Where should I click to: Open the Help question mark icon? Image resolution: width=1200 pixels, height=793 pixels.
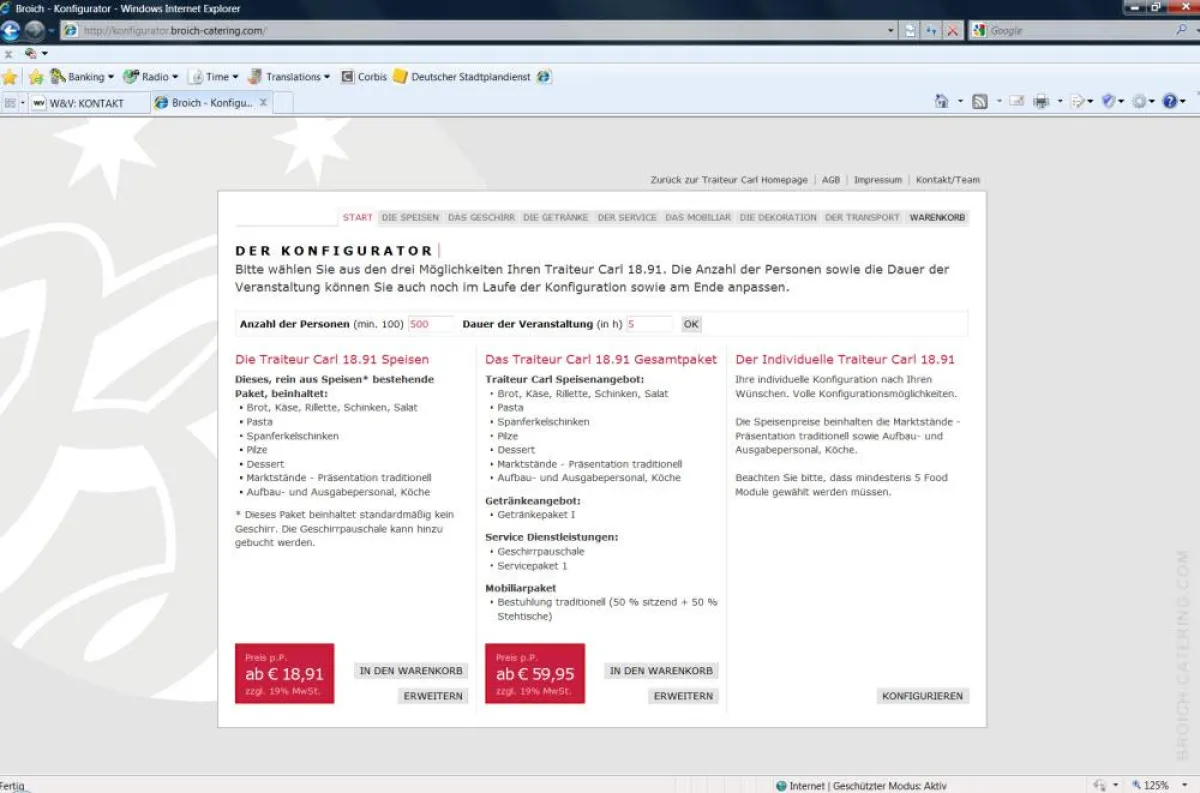pyautogui.click(x=1169, y=102)
